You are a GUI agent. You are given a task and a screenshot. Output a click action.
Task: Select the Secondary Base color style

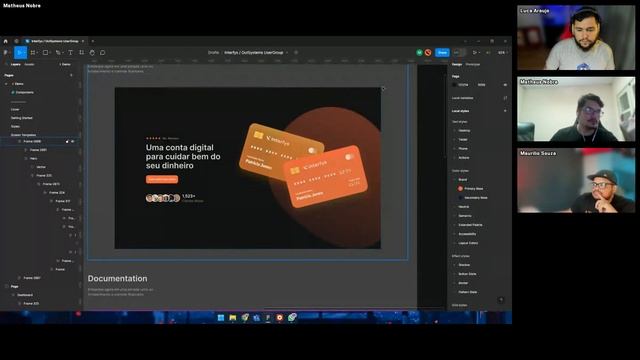(x=475, y=198)
